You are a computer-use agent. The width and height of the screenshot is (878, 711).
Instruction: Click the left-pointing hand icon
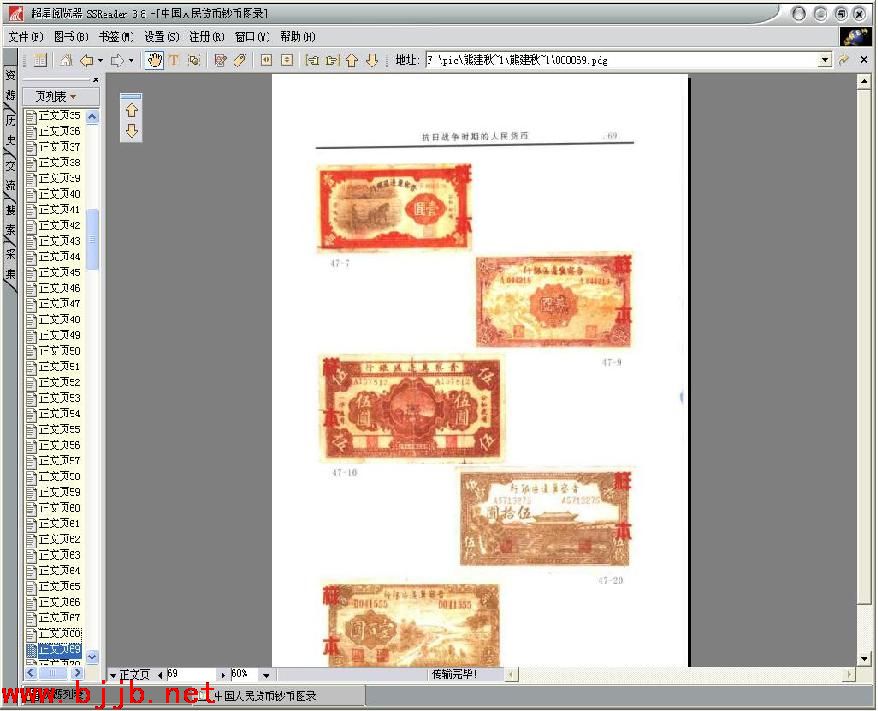(x=312, y=60)
